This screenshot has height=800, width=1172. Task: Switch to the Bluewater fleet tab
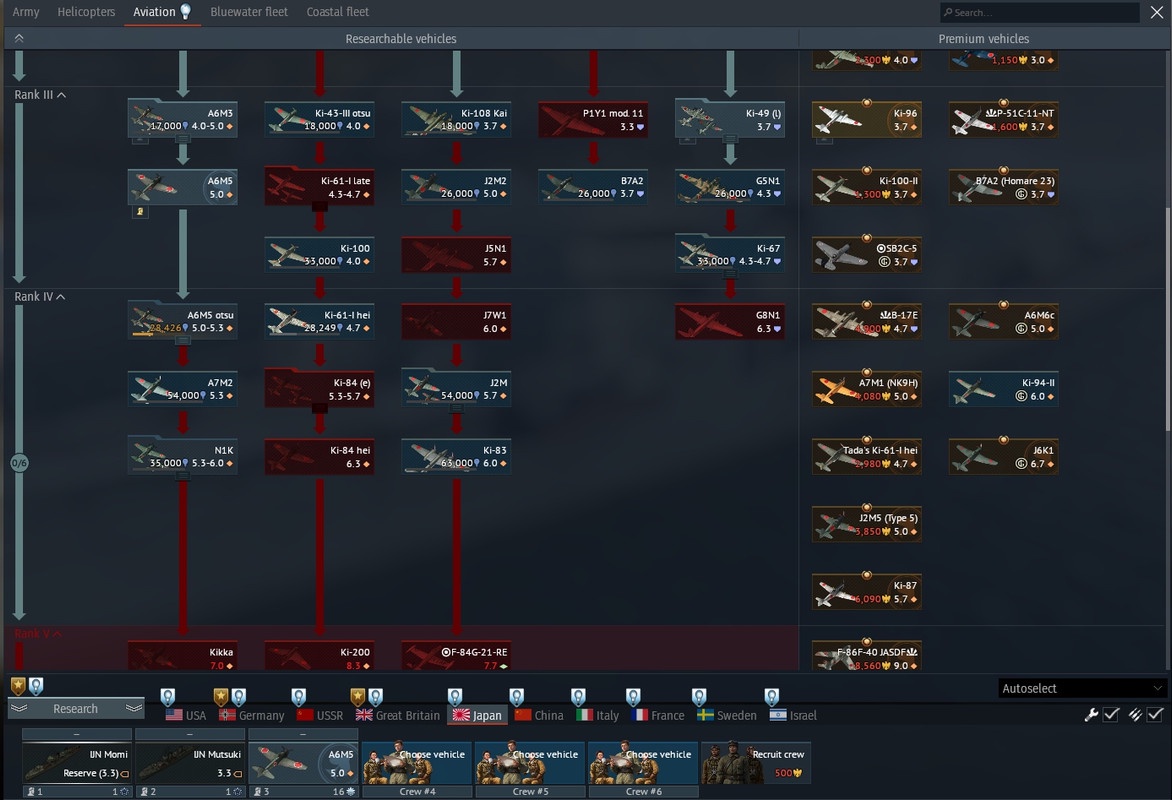249,12
